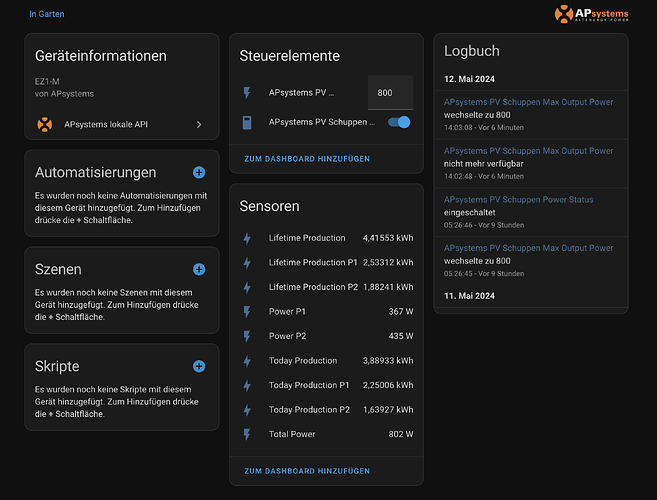Open Today Production value 3,88933 kWh

click(x=388, y=360)
